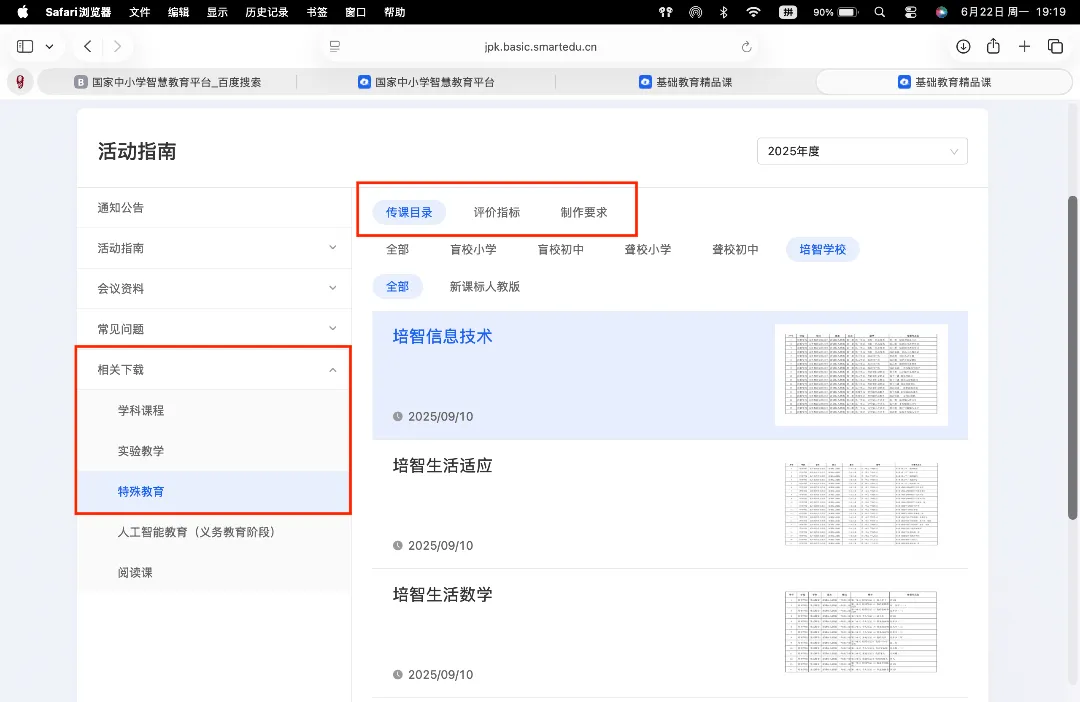Screen dimensions: 1080x702
Task: Open Spotlight search in the menu bar
Action: point(880,12)
